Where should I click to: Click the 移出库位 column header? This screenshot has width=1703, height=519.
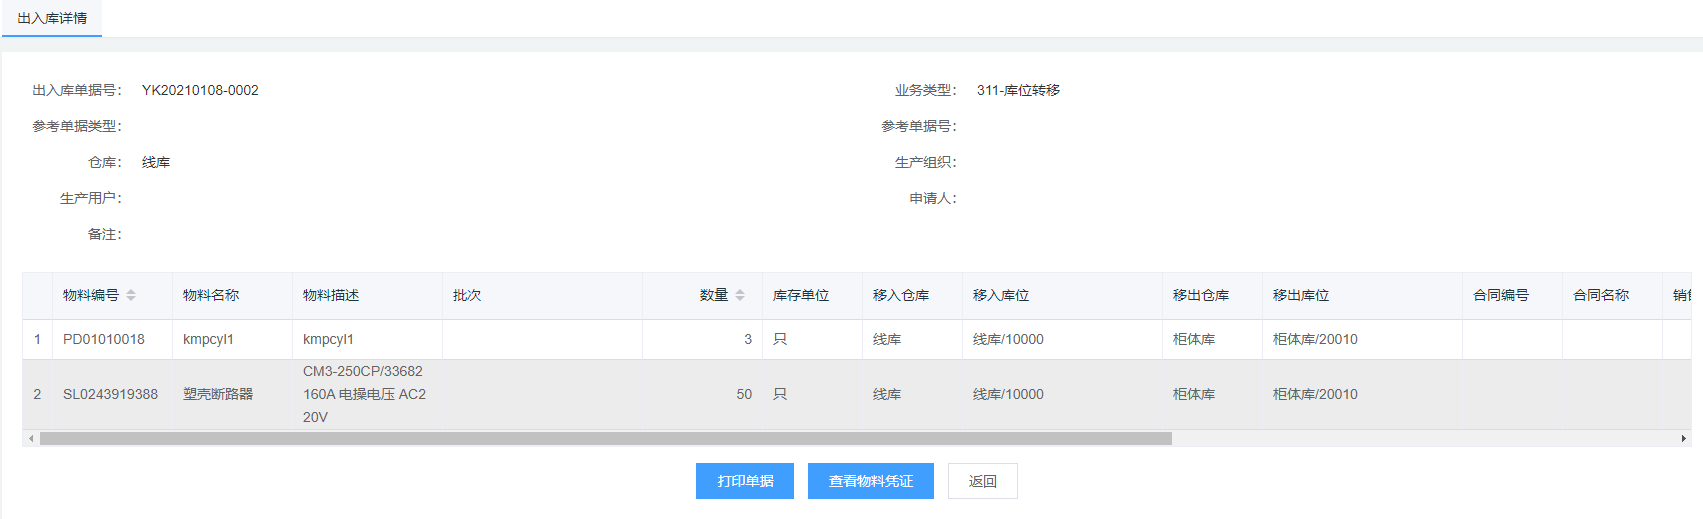click(x=1301, y=295)
